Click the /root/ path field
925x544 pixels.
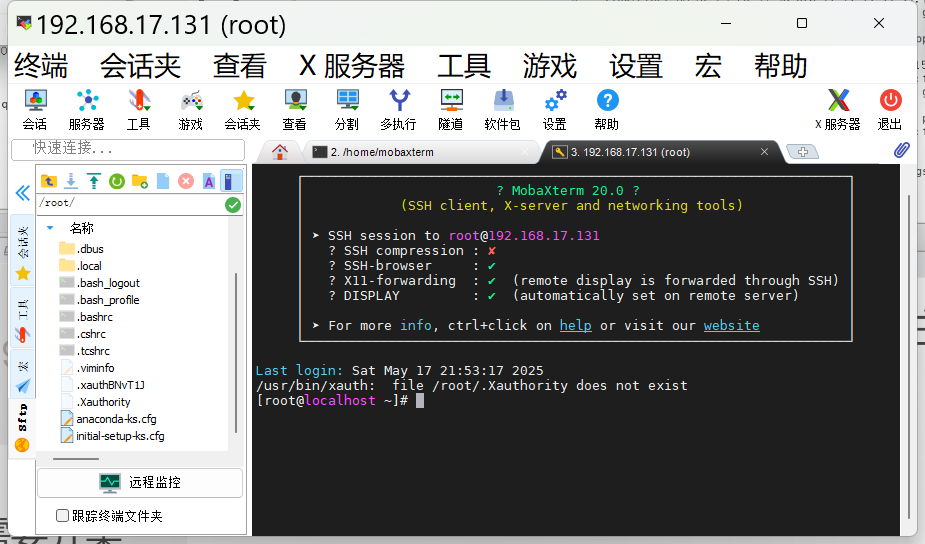130,204
